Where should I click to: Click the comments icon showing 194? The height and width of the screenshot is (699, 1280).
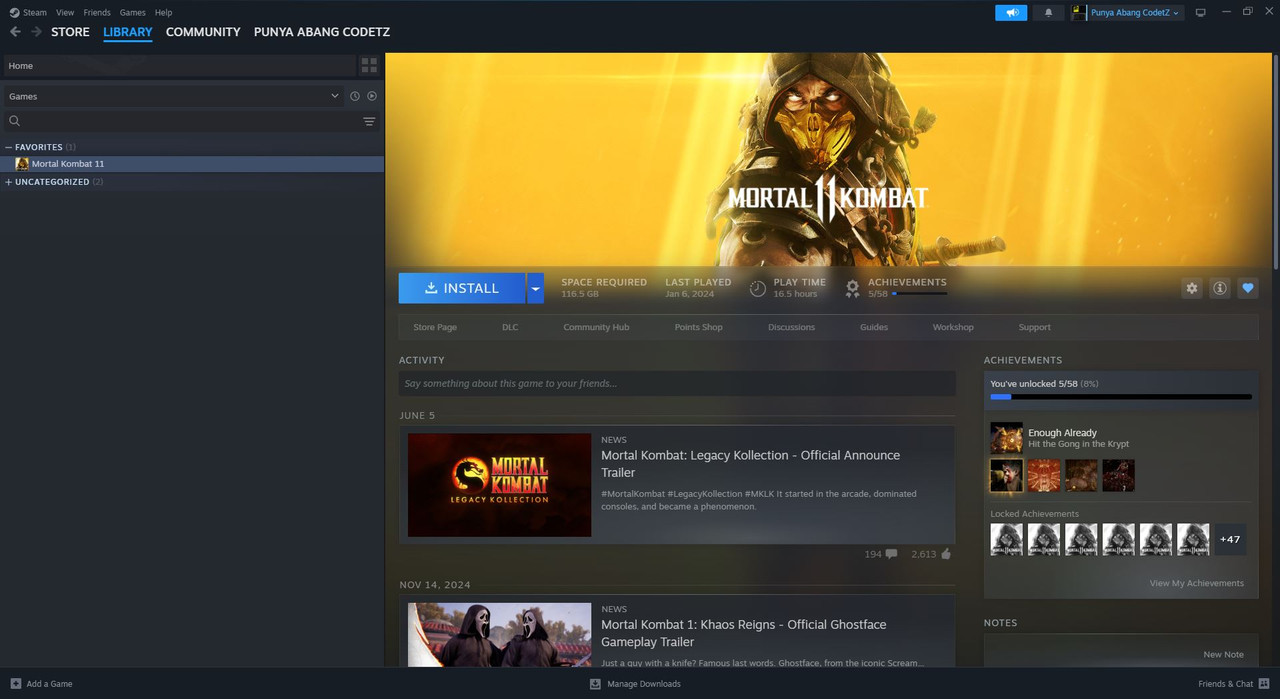891,553
